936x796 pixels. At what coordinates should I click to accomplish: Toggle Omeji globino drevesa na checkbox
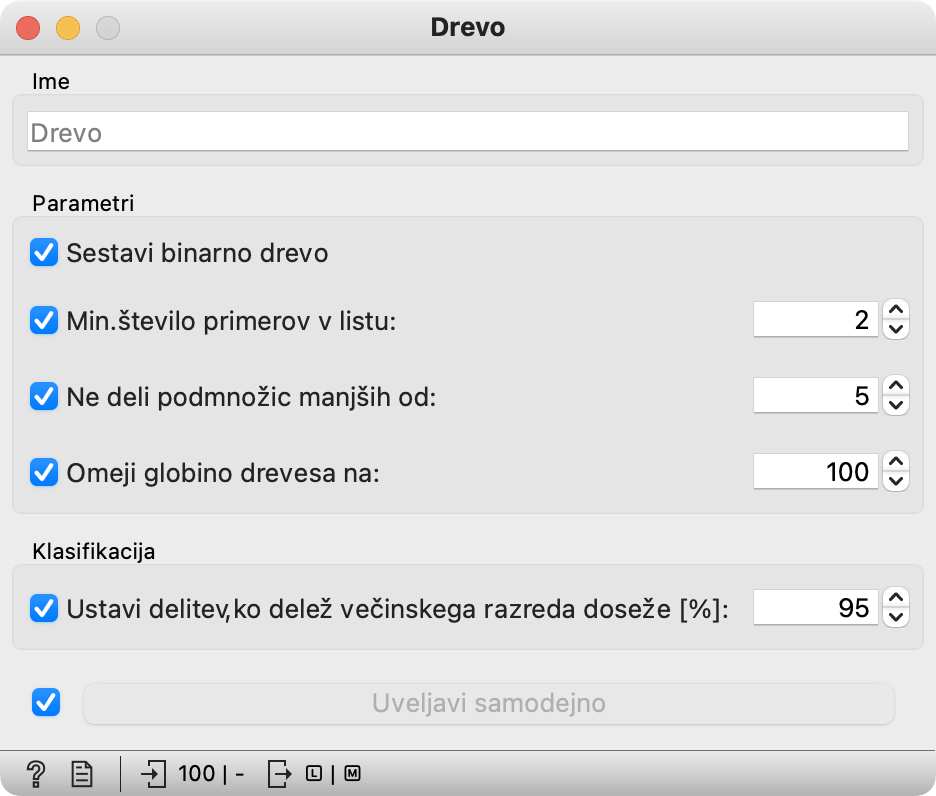click(x=44, y=472)
